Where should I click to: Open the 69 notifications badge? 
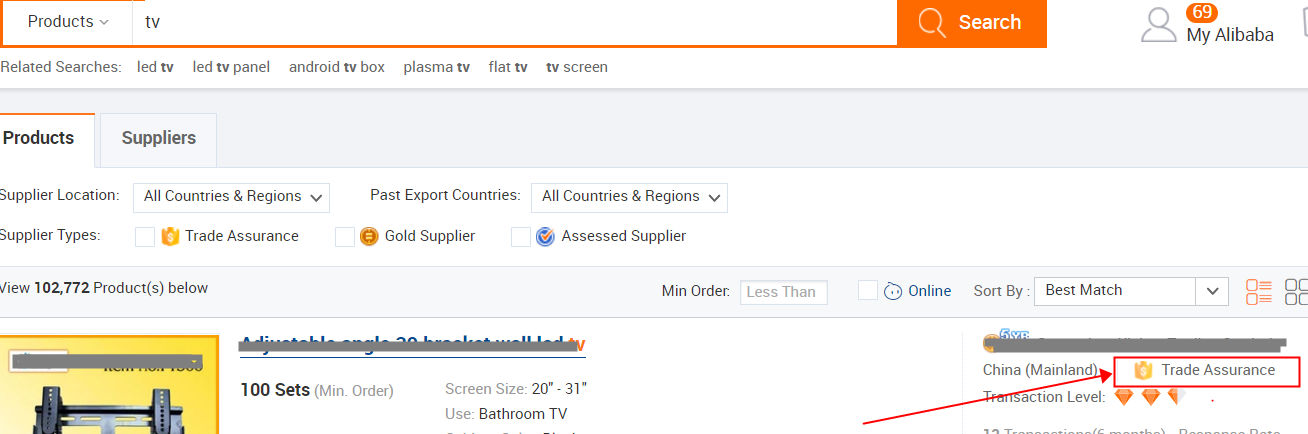click(1202, 12)
